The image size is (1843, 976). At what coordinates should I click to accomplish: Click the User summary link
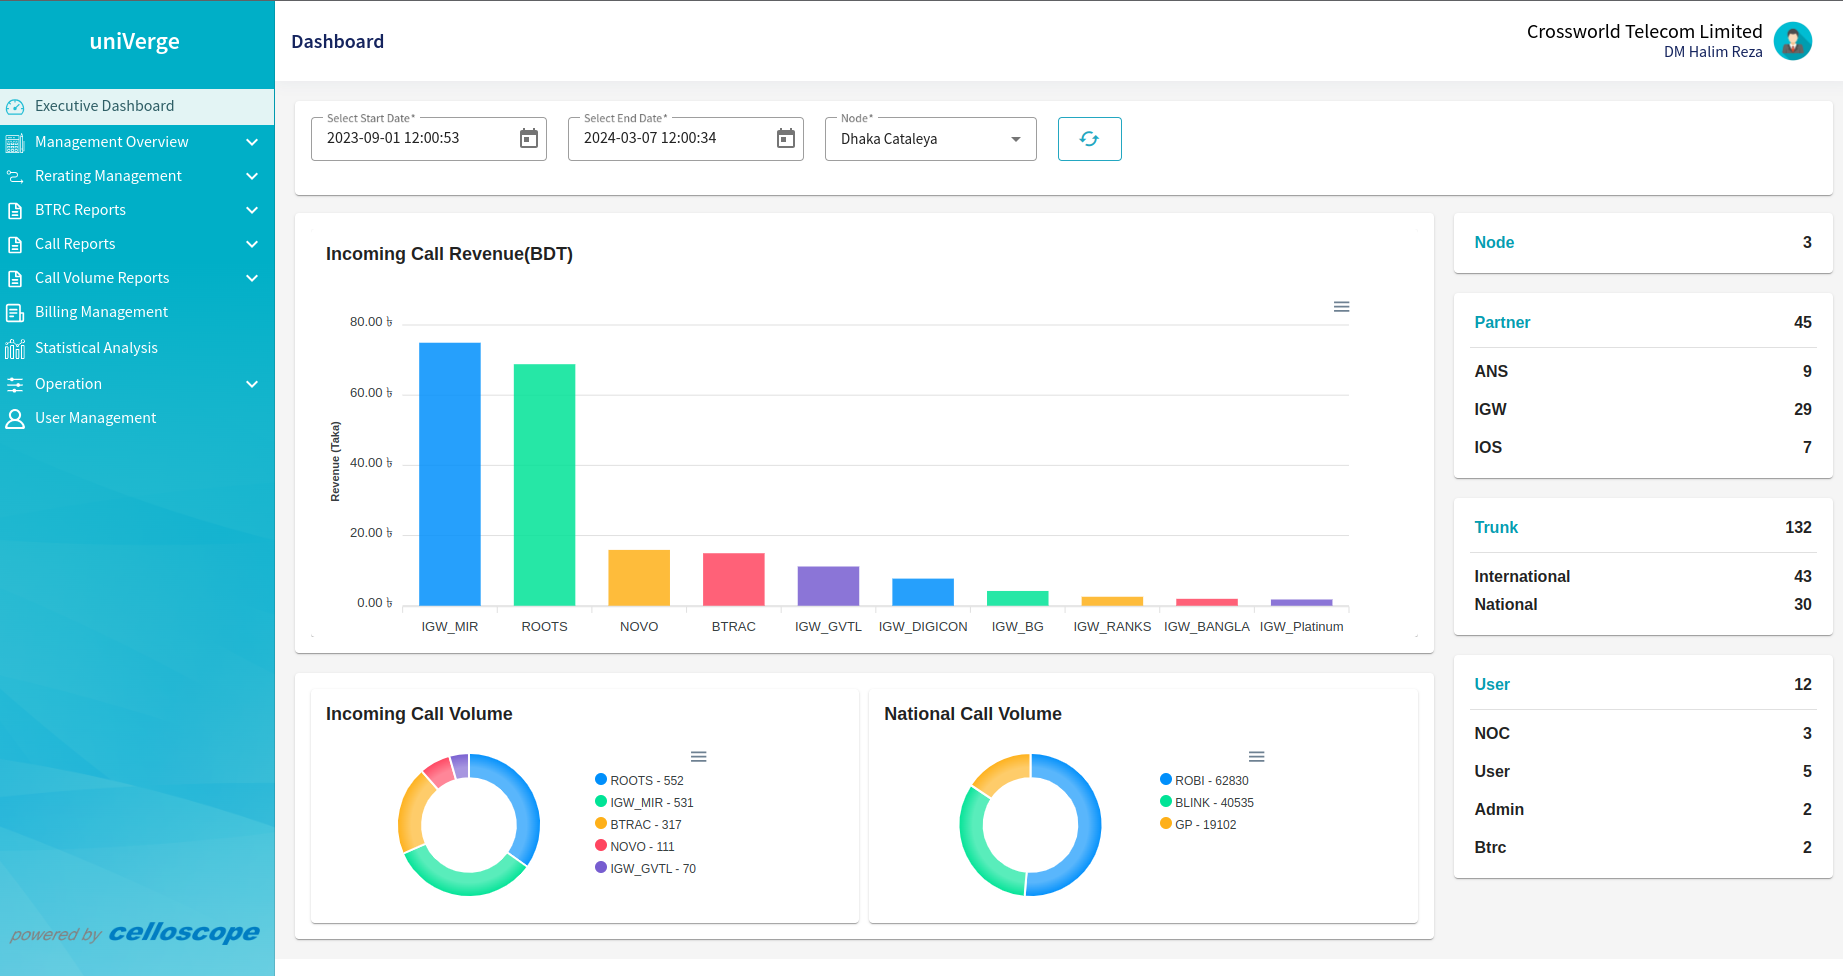click(x=1492, y=685)
